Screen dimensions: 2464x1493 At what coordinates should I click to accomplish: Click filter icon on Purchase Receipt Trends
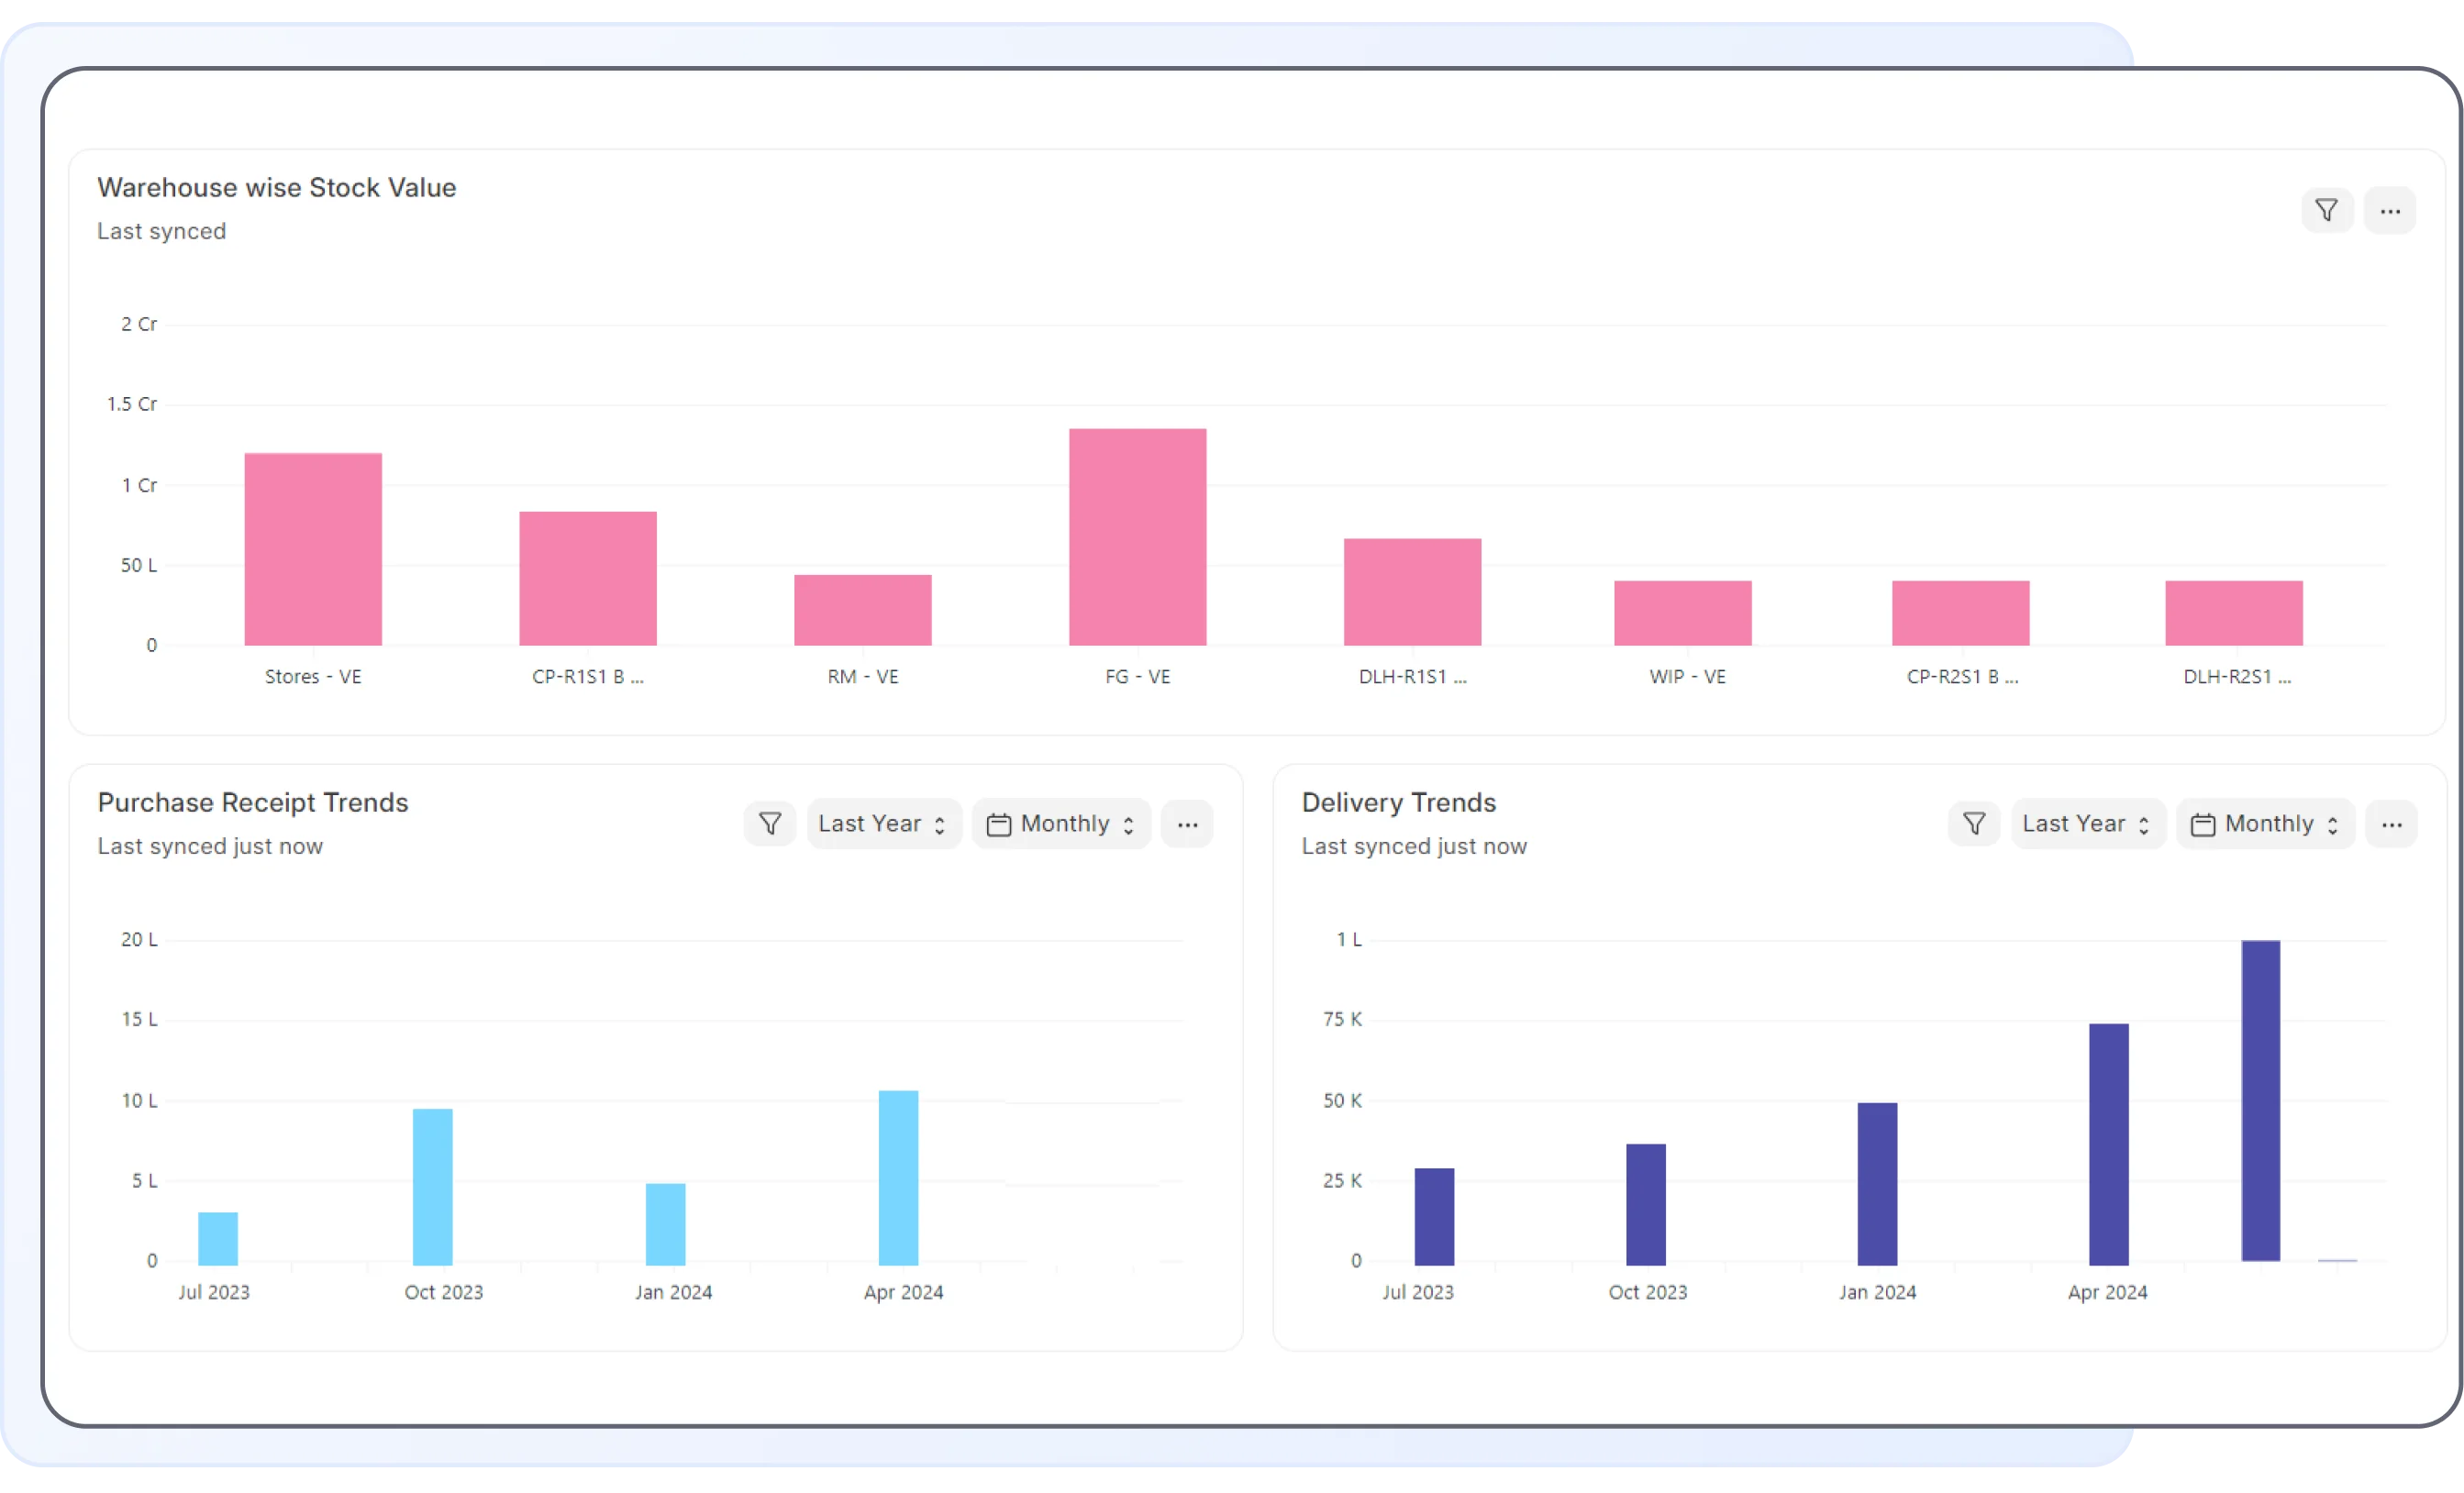point(769,824)
